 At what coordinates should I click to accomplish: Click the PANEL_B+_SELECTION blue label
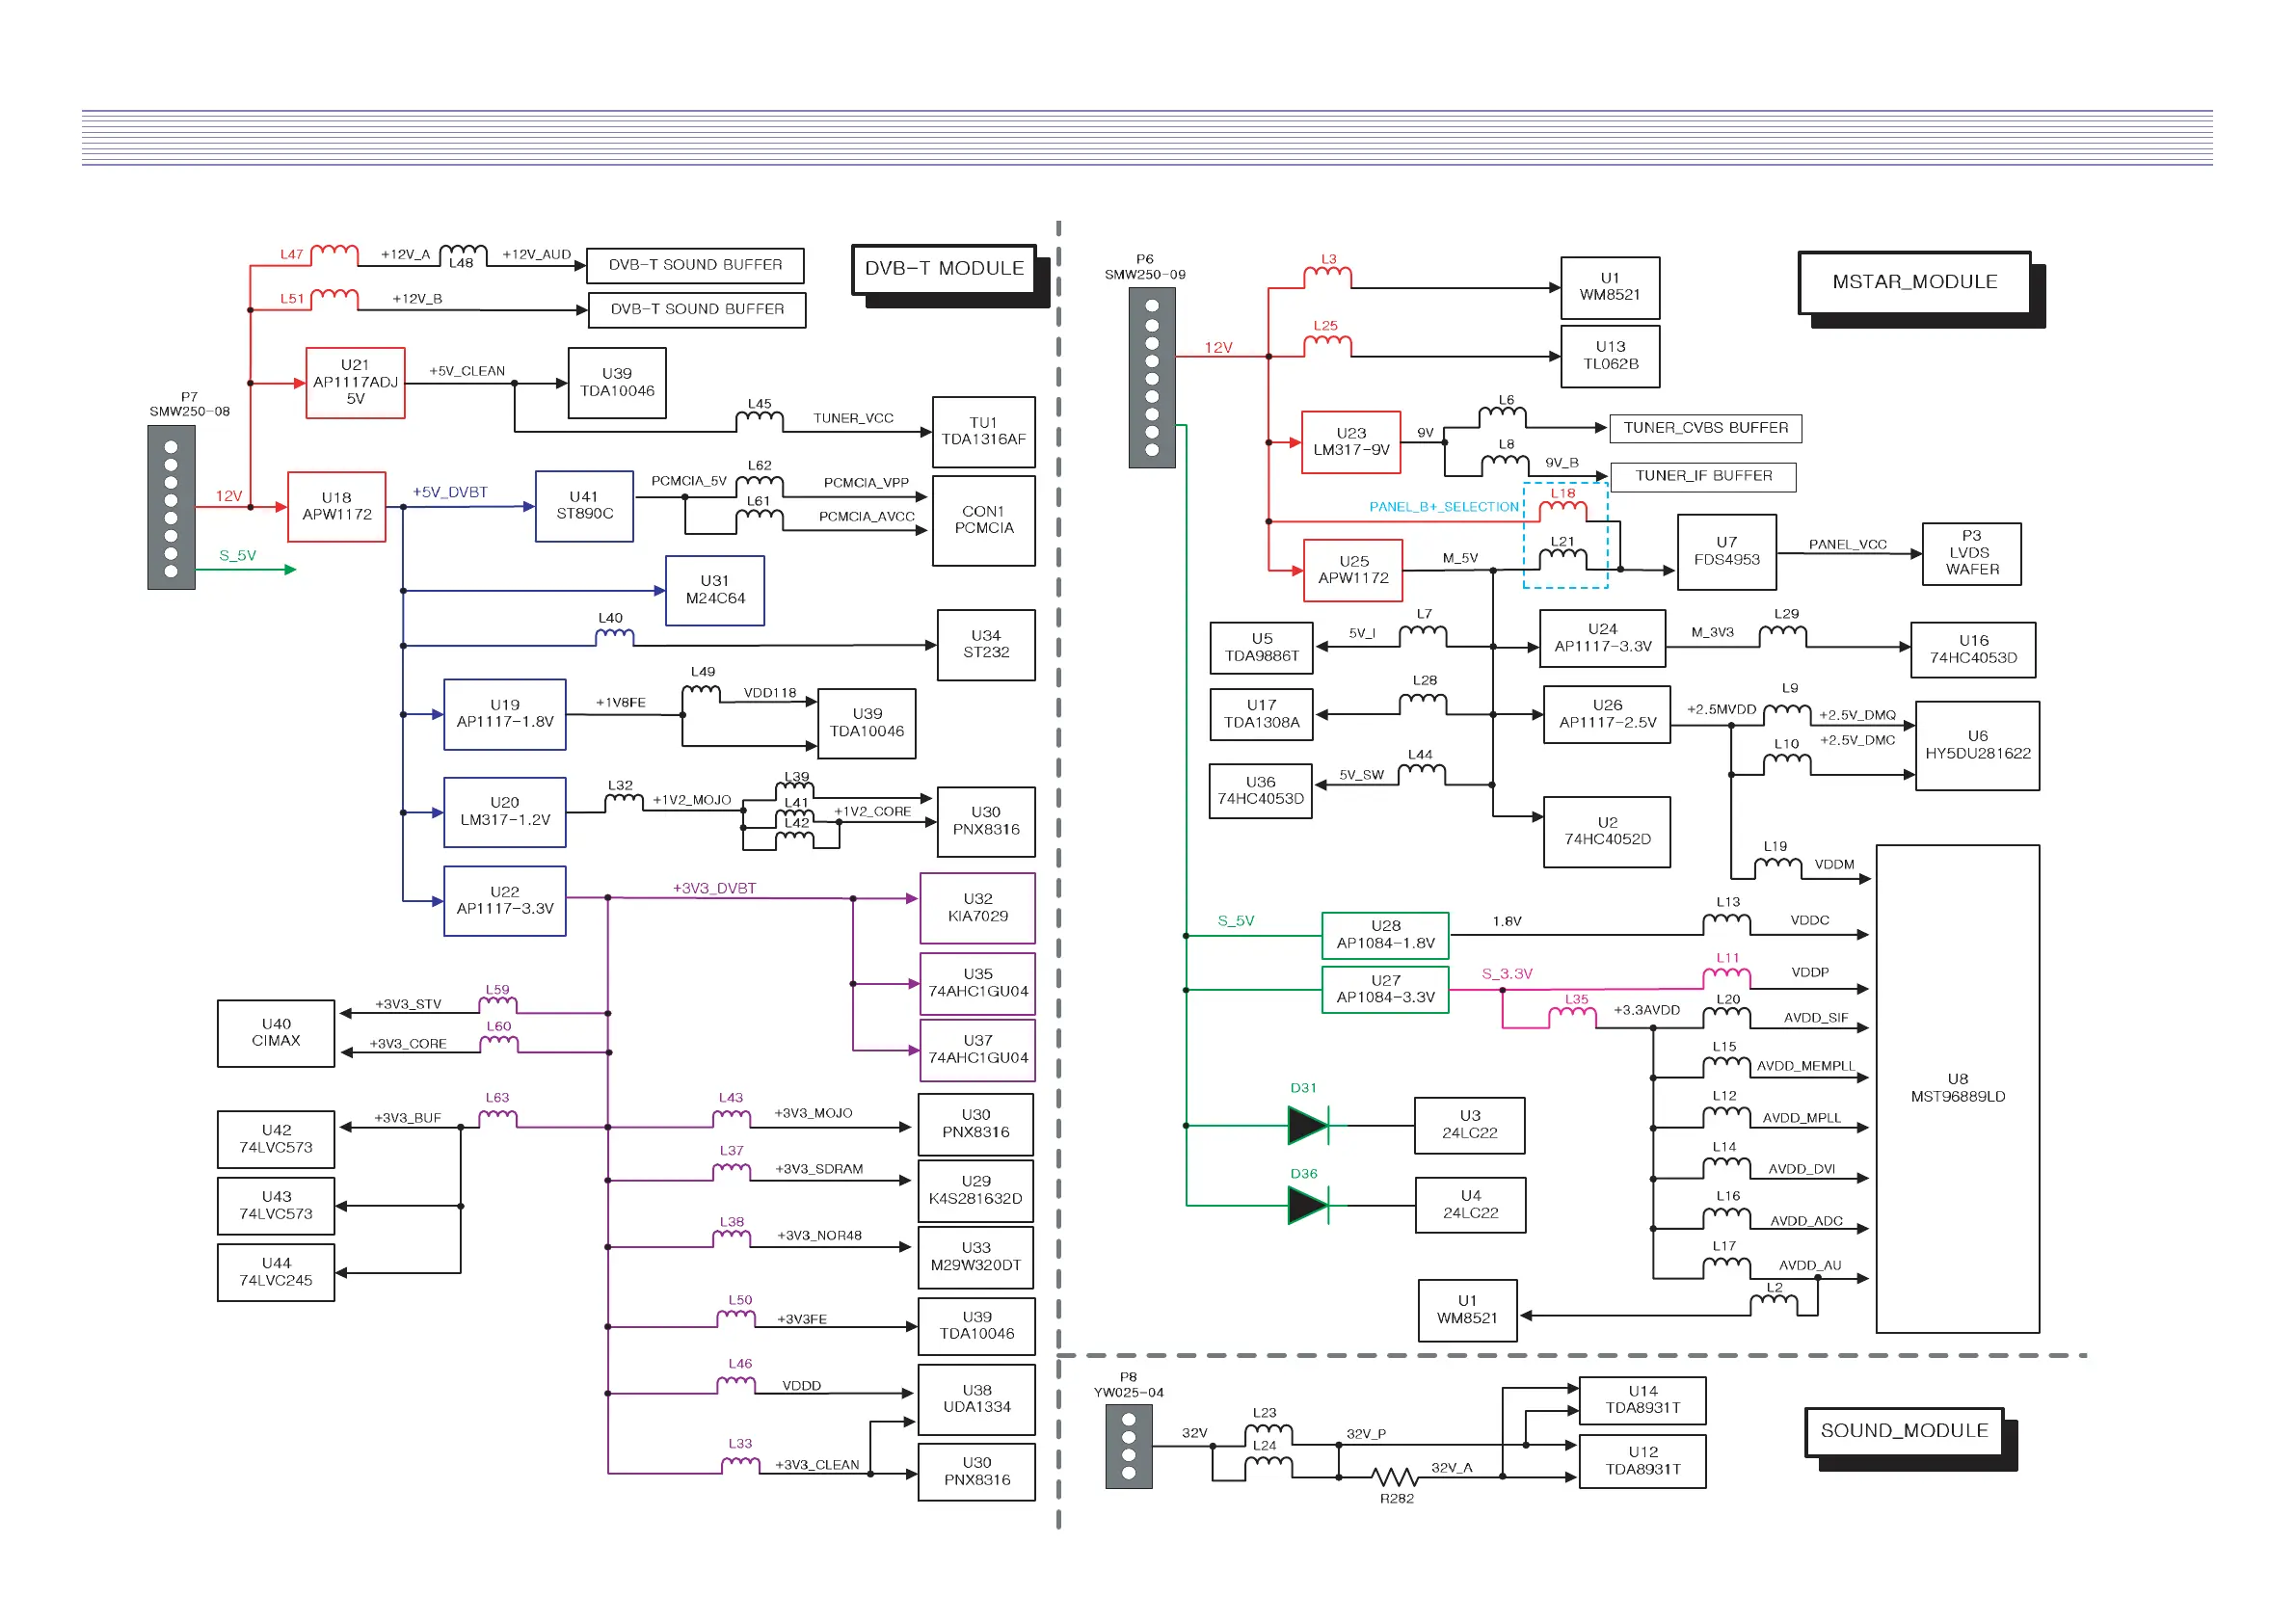pos(1443,507)
